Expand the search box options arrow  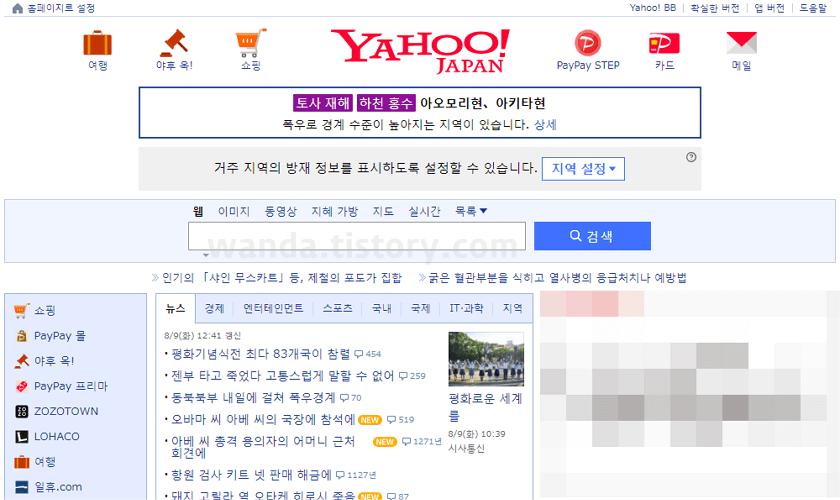click(x=206, y=255)
